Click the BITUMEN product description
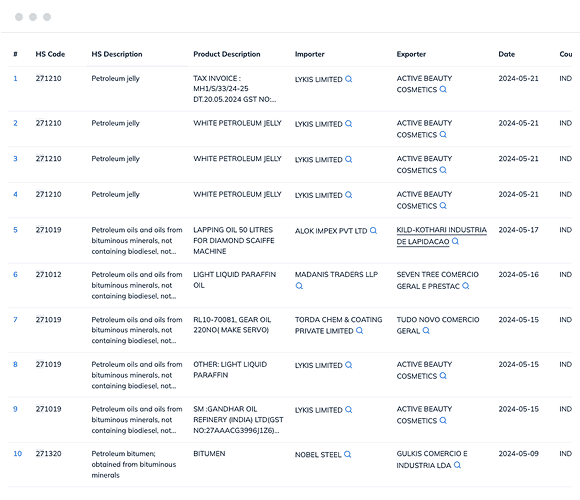Image resolution: width=580 pixels, height=500 pixels. point(209,453)
